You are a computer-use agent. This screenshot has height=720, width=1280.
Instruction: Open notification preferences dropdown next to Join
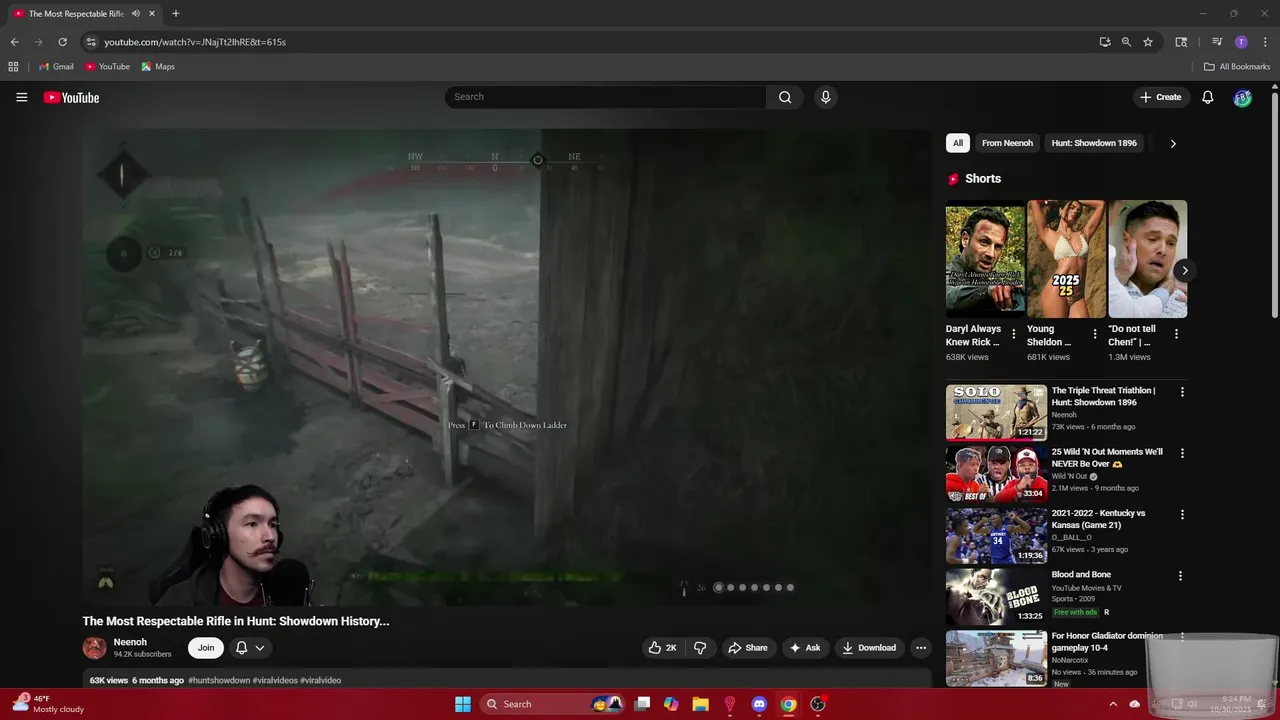[x=250, y=648]
